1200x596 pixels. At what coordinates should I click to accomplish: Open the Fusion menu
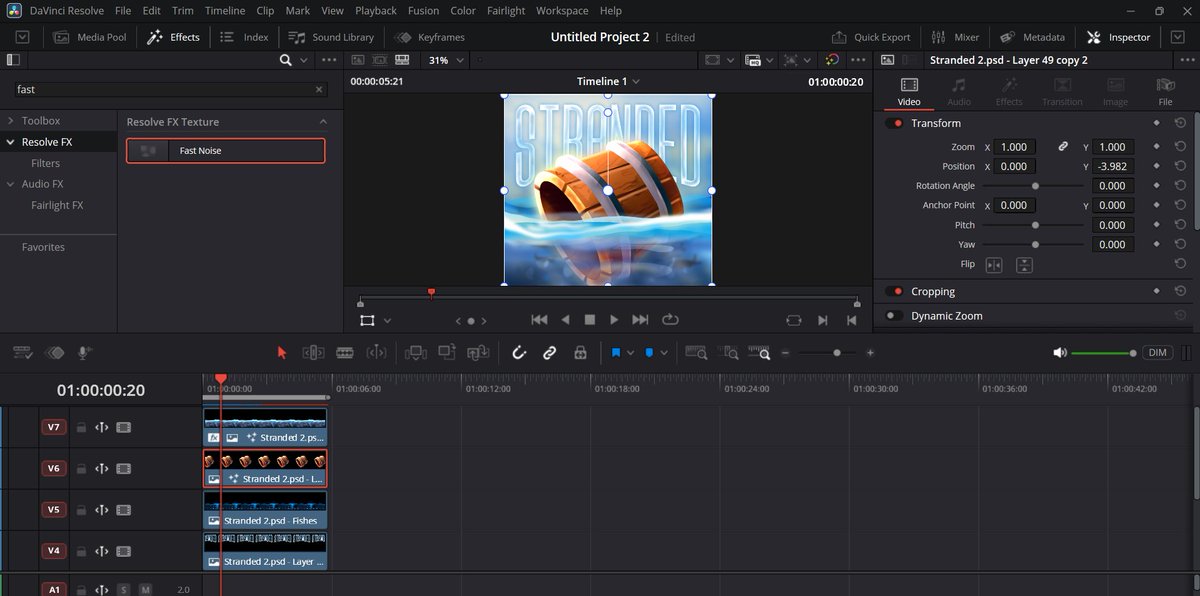point(423,11)
